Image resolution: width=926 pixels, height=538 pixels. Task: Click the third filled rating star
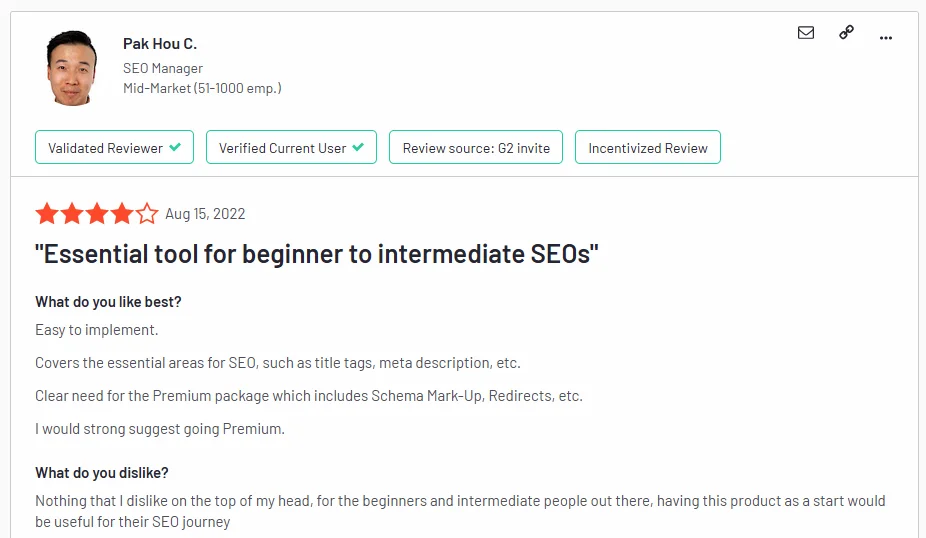click(x=96, y=214)
